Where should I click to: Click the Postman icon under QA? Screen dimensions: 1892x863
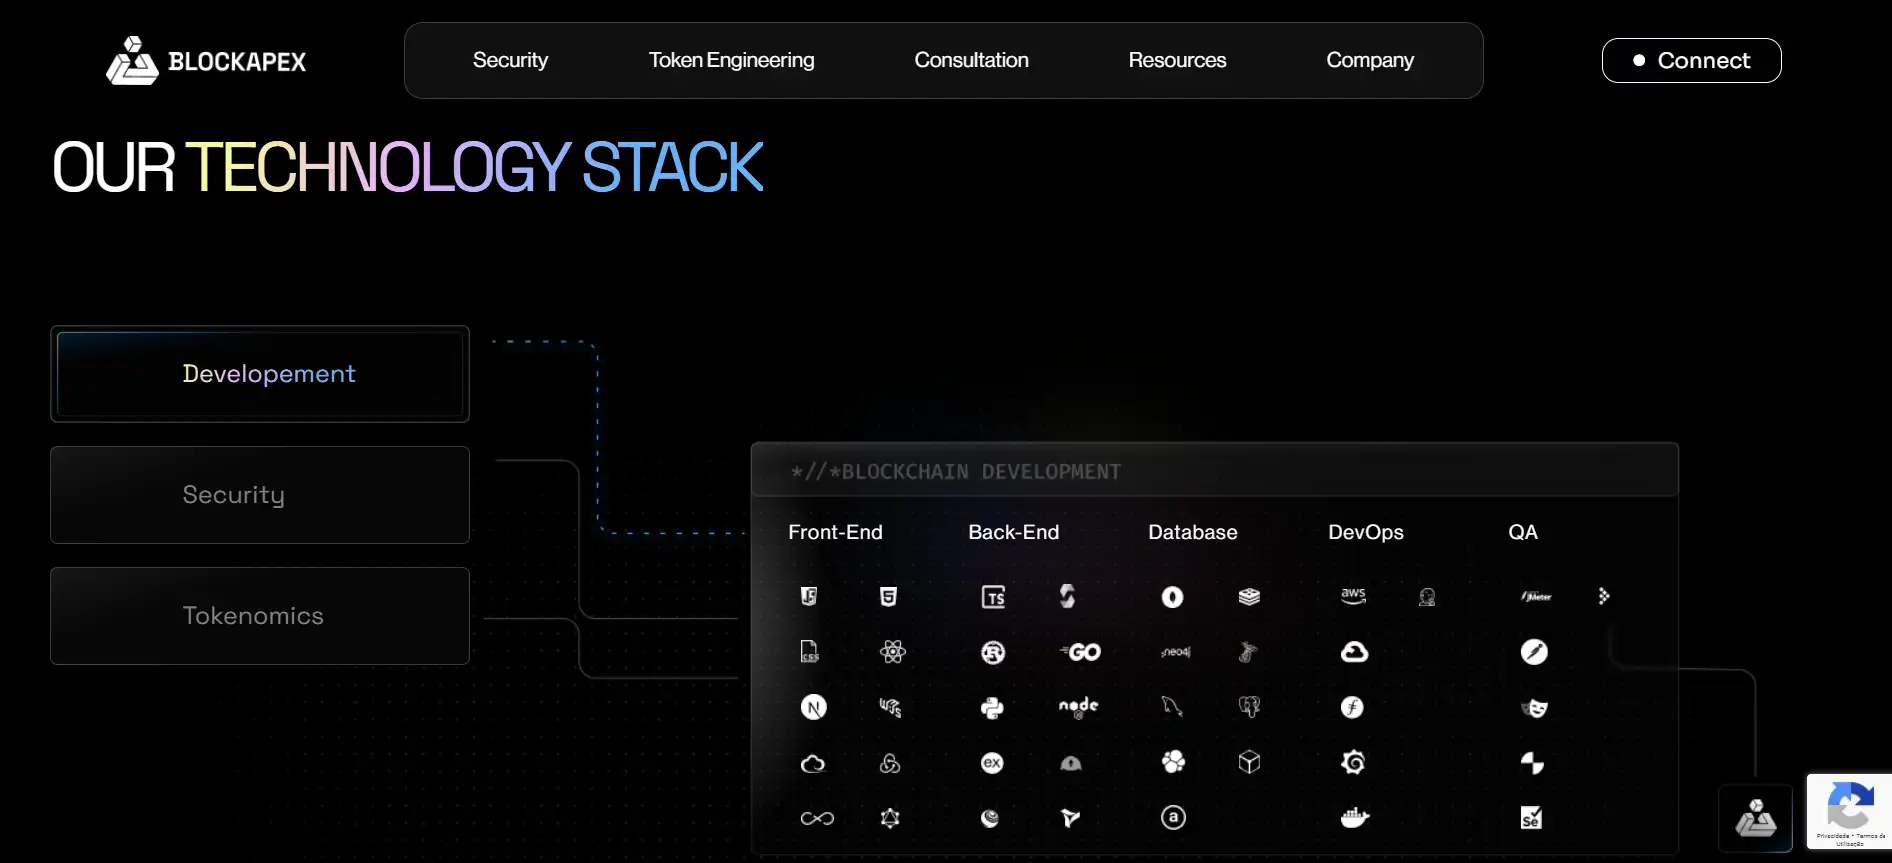pyautogui.click(x=1534, y=652)
